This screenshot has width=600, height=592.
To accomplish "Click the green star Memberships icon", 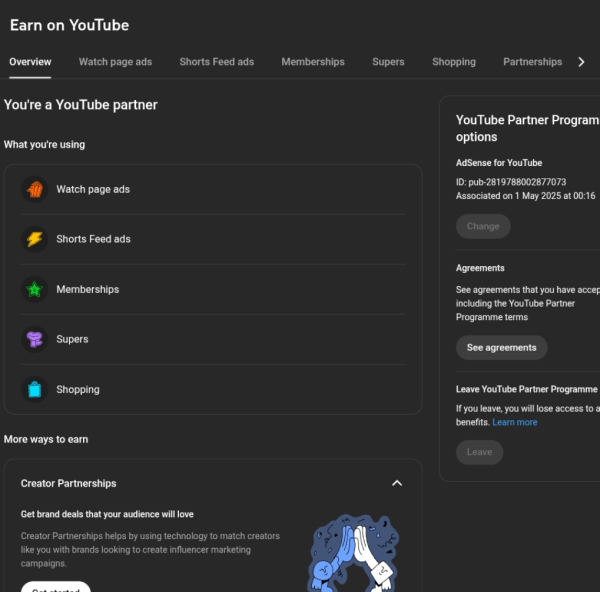I will pyautogui.click(x=34, y=289).
